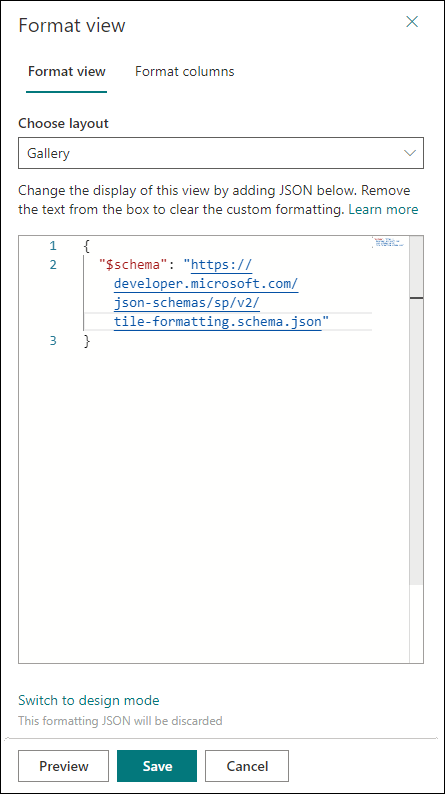Click the developer.microsoft.com/ URL segment
445x794 pixels.
click(206, 284)
